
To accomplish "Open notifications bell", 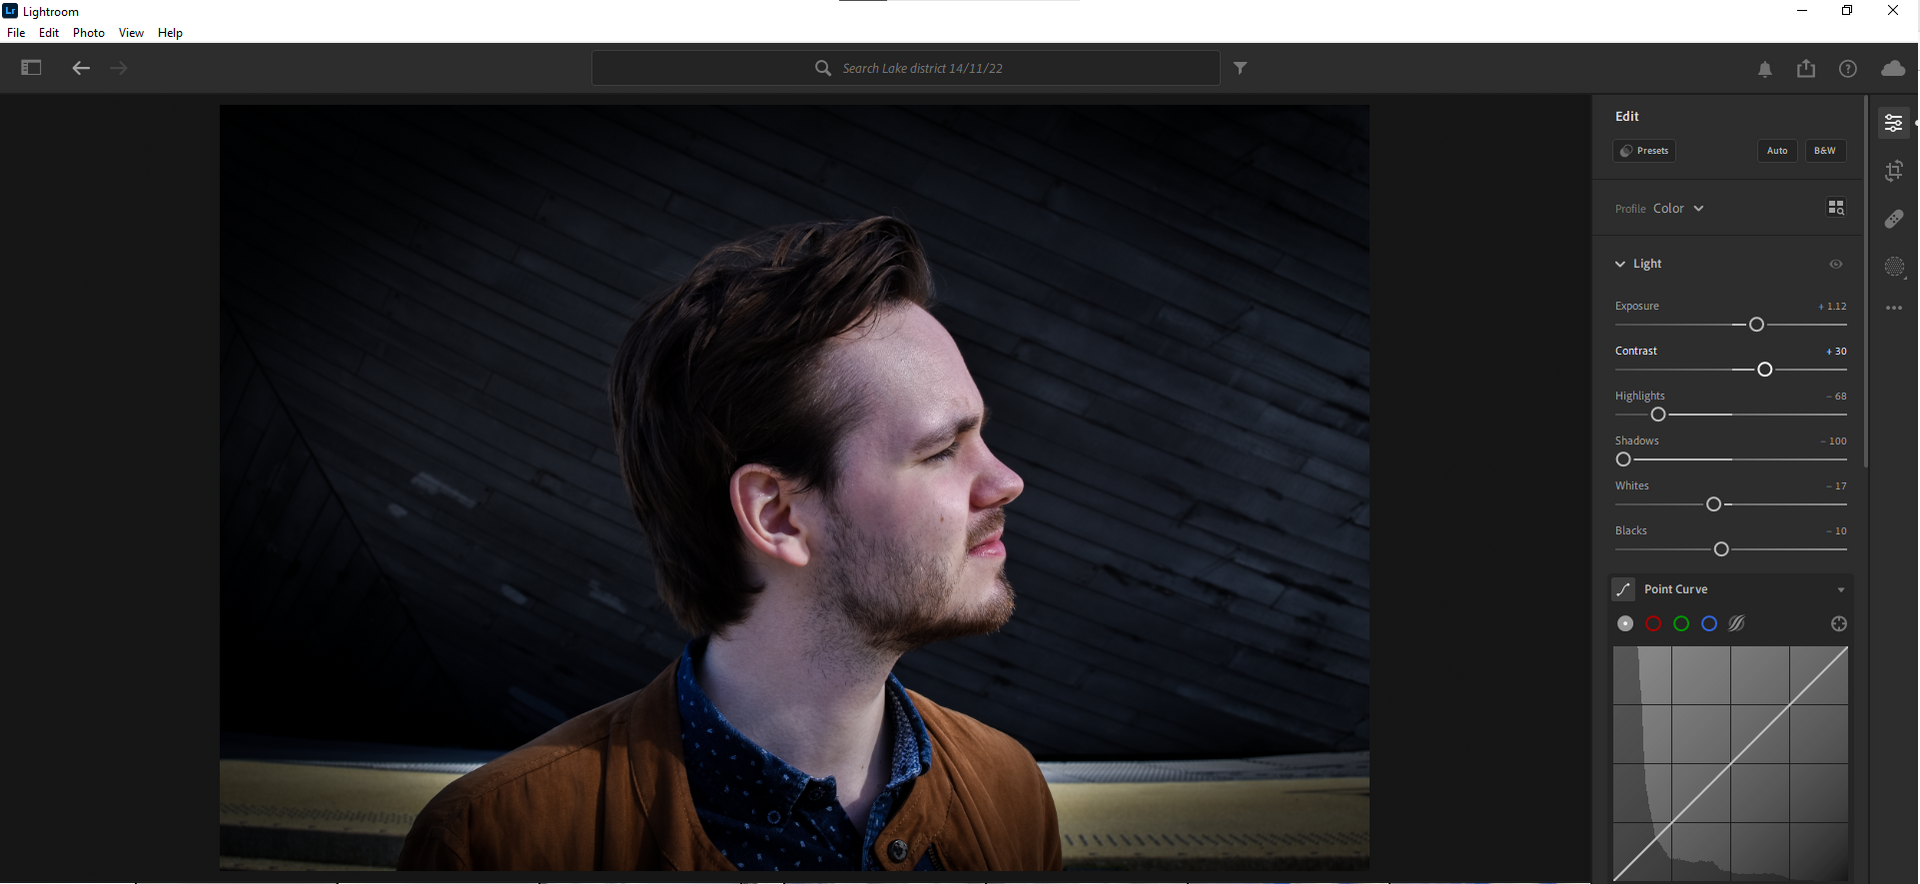I will pos(1765,69).
